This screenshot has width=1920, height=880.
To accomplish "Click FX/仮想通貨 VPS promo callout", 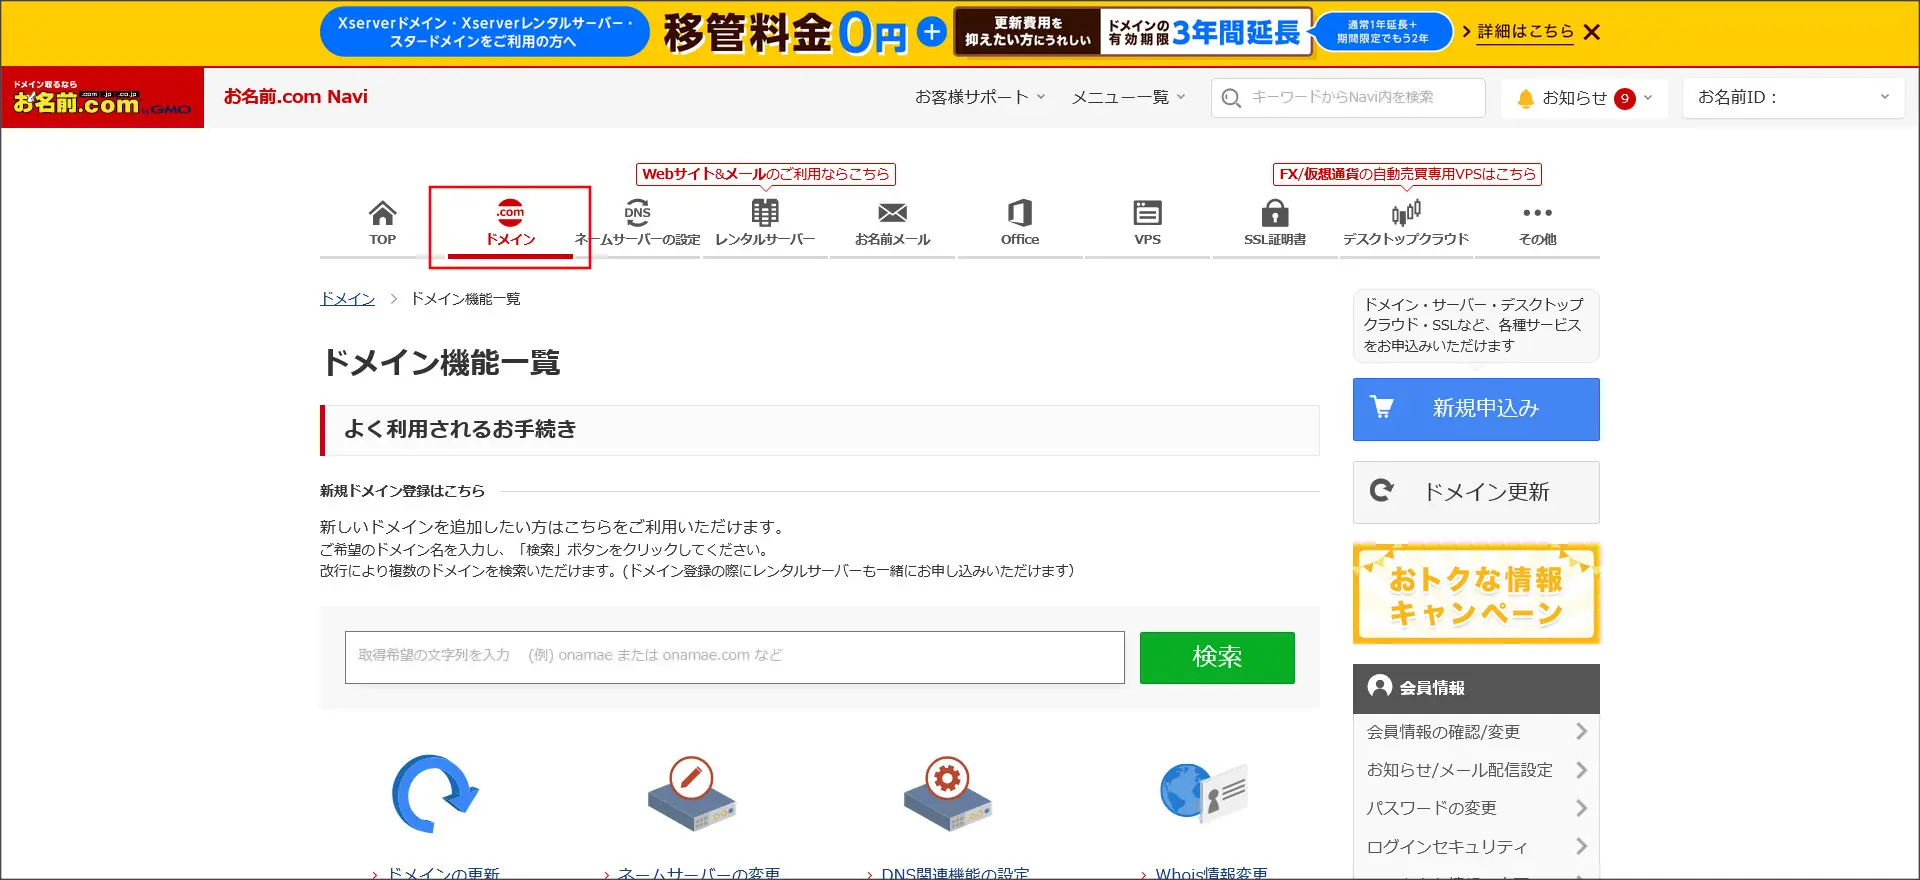I will (1407, 174).
